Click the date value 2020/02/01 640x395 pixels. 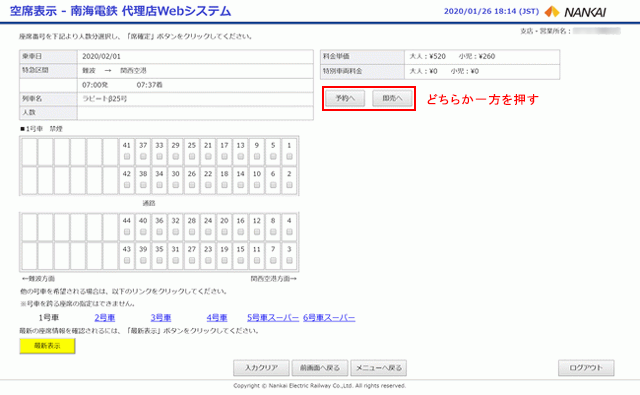coord(101,56)
